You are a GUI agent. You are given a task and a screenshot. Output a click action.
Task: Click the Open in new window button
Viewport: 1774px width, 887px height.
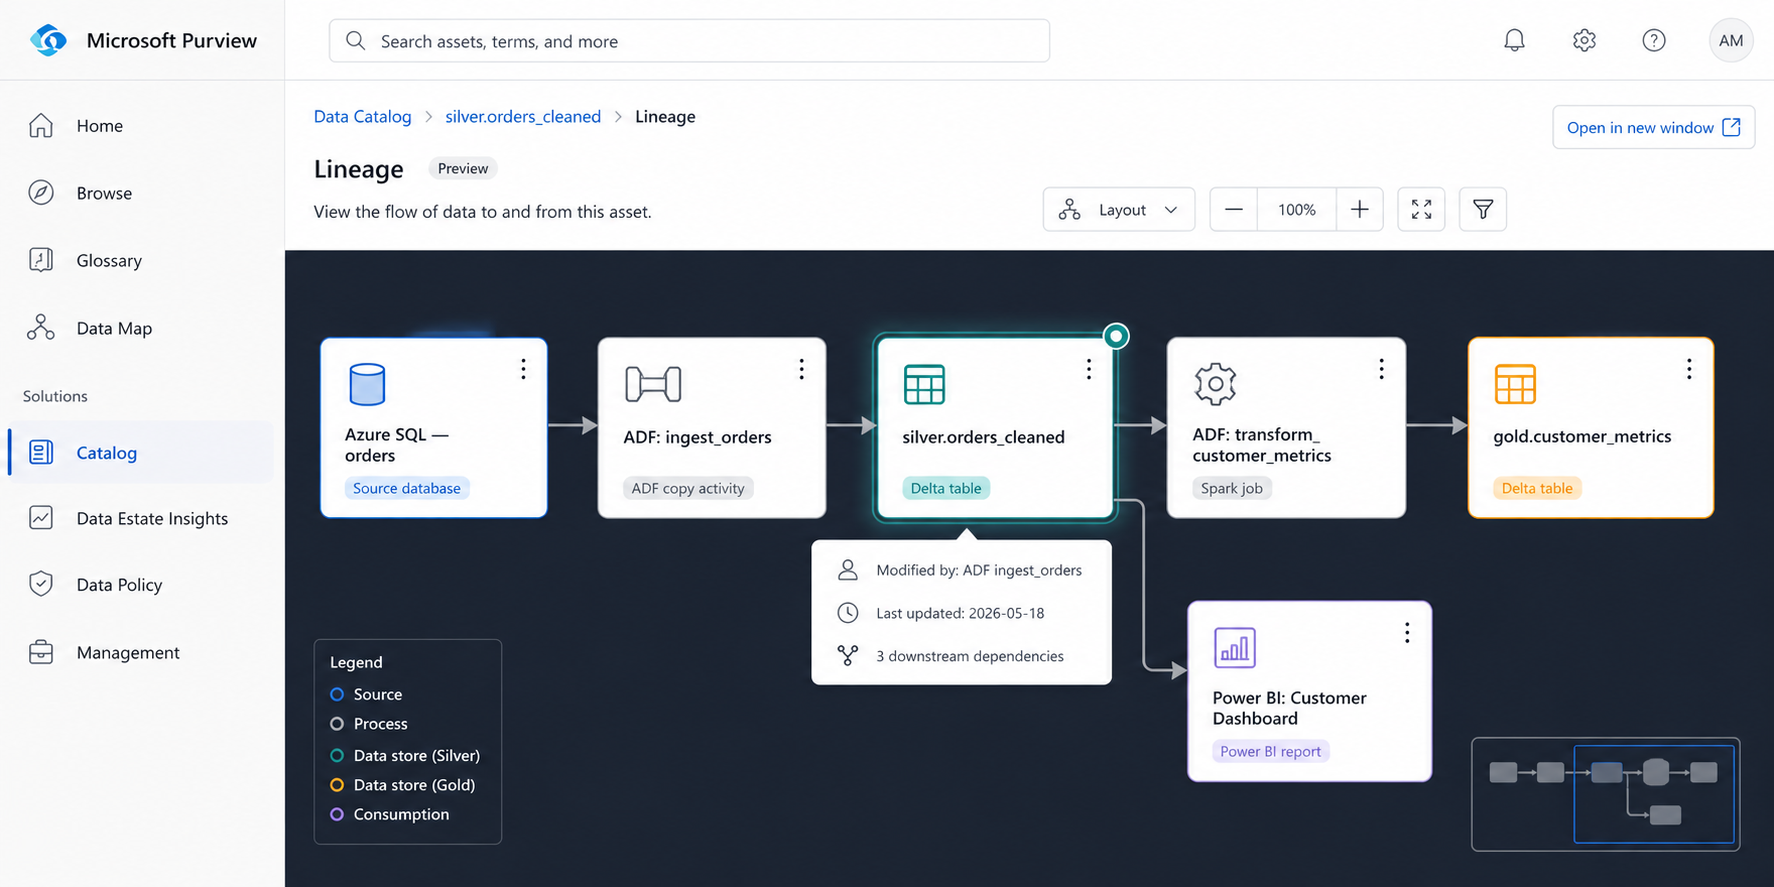[x=1653, y=127]
